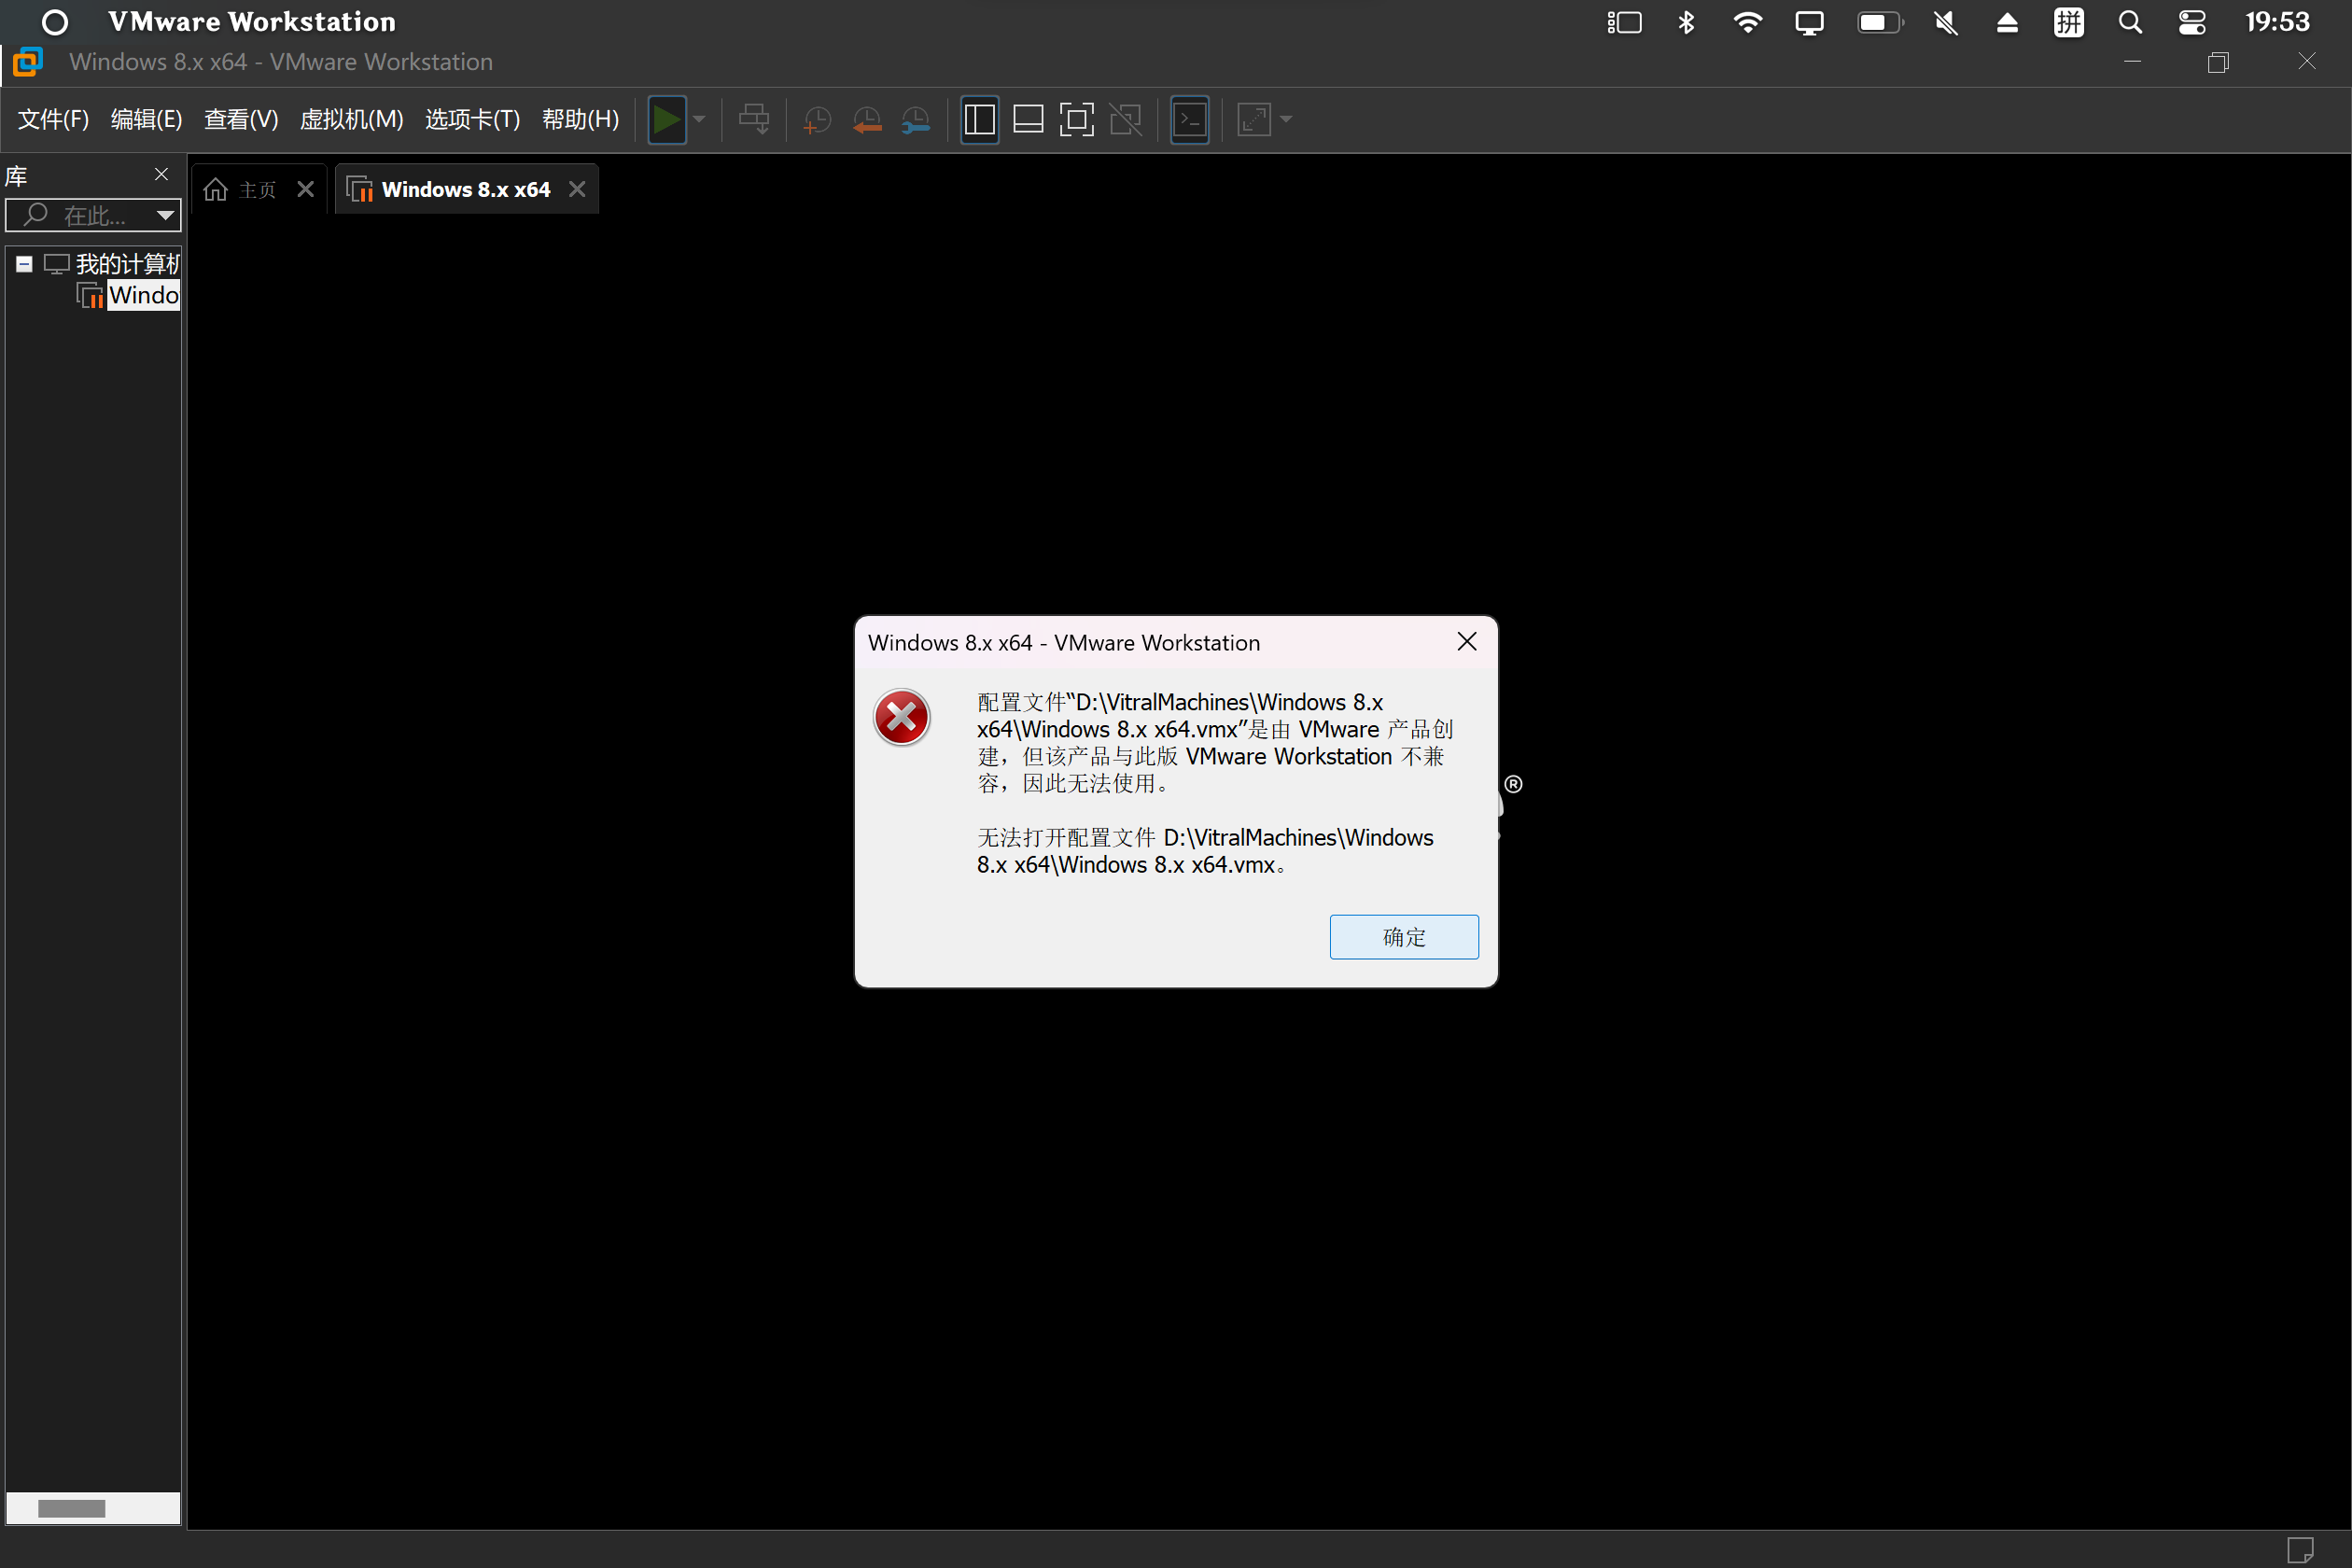Click the status bar message log icon
The height and width of the screenshot is (1568, 2352).
(2300, 1550)
